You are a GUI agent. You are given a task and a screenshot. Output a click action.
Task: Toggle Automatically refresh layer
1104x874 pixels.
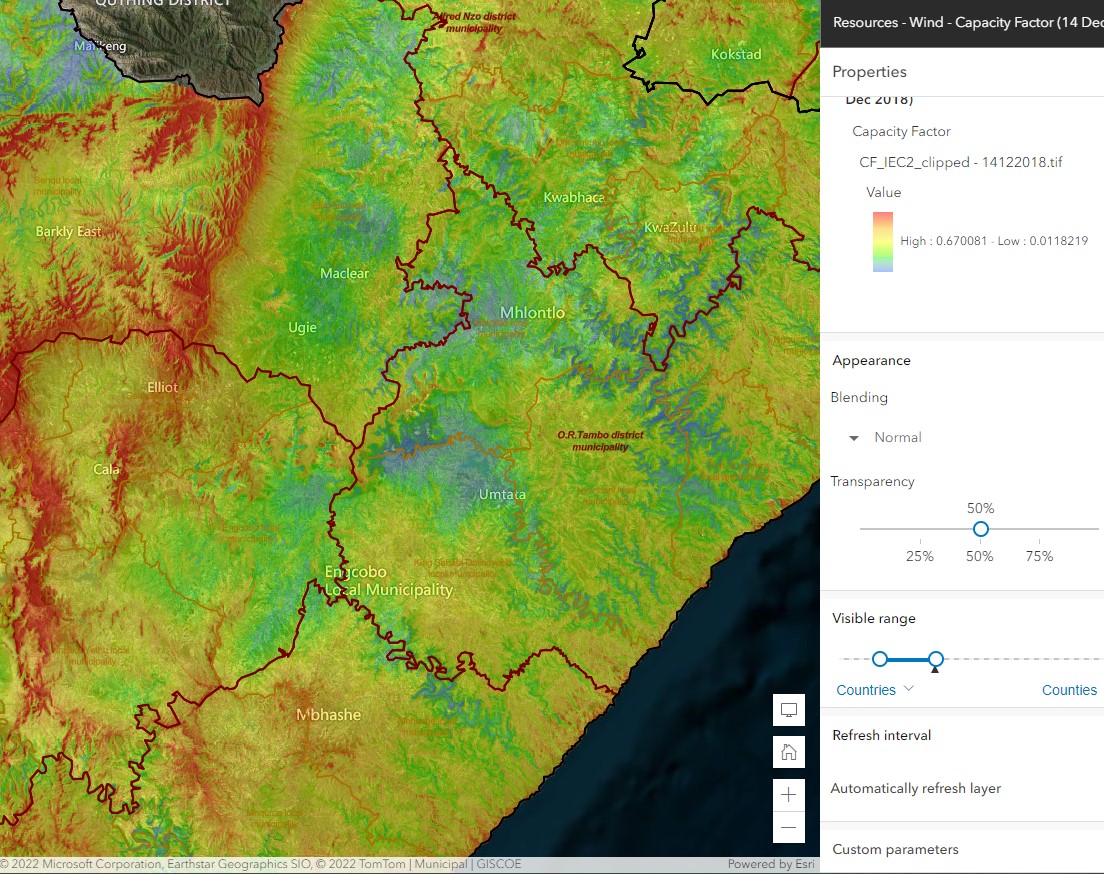click(x=916, y=788)
